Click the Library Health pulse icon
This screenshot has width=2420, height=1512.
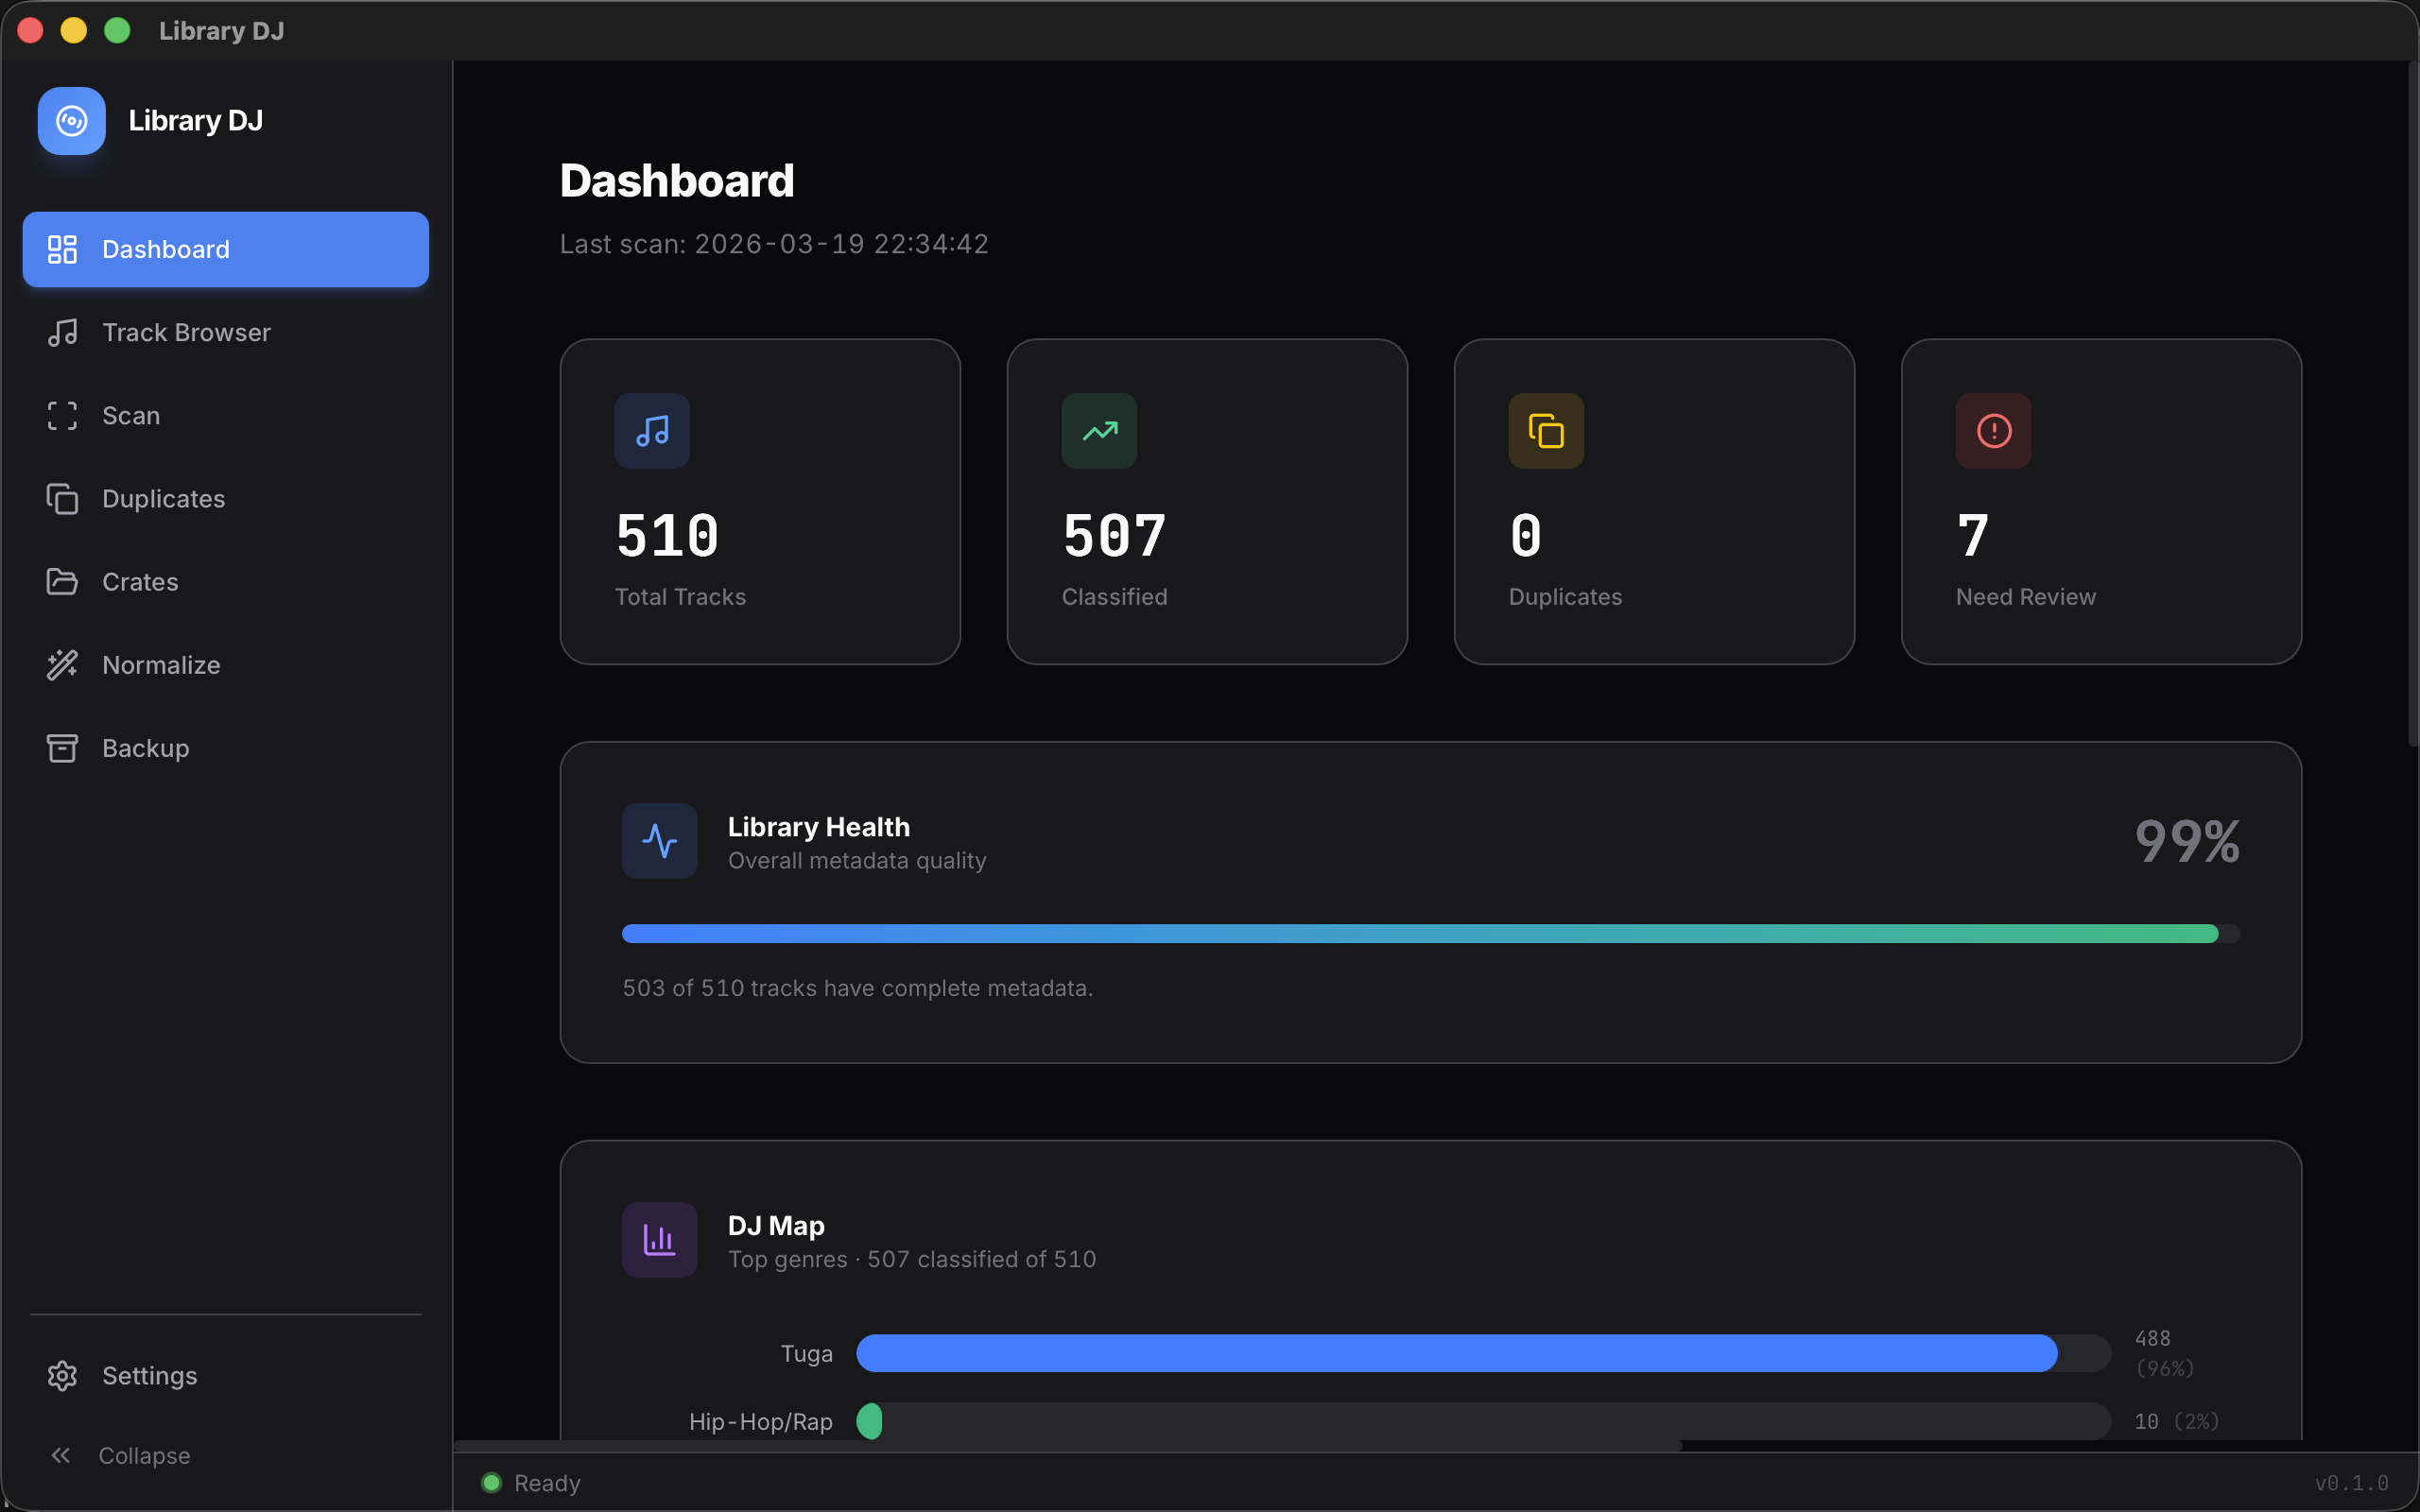[659, 841]
